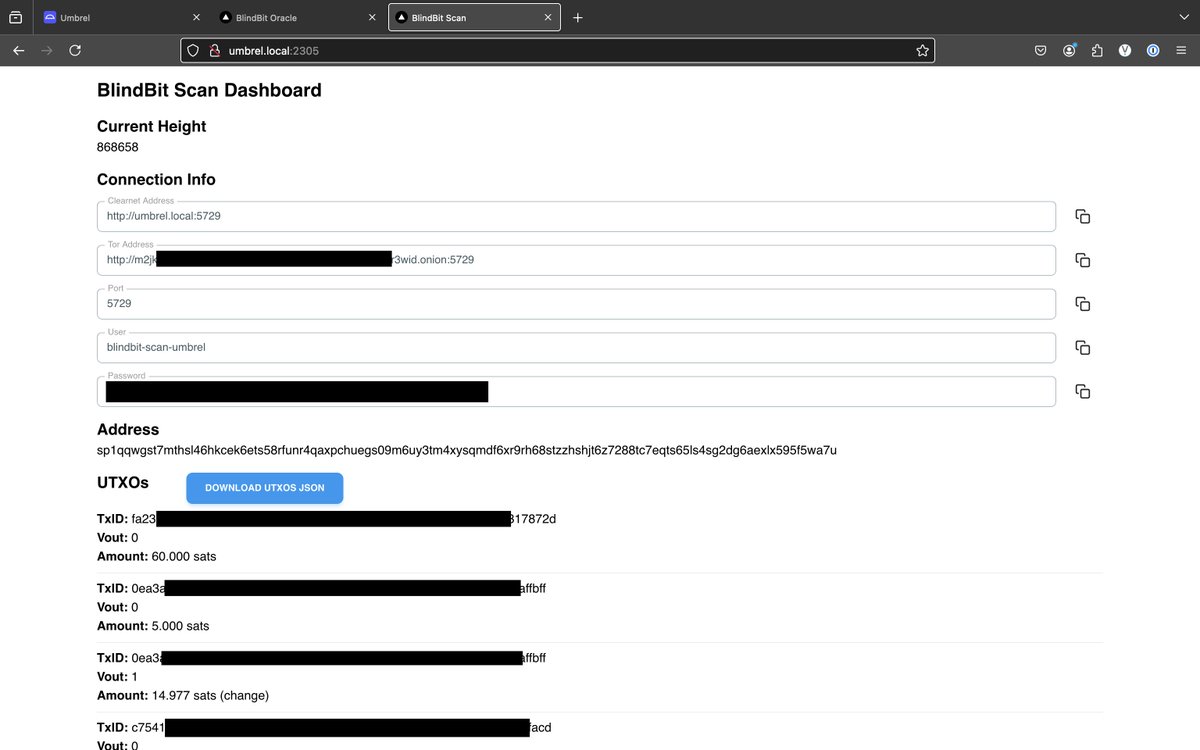Image resolution: width=1200 pixels, height=750 pixels.
Task: Show the insecure connection lock info
Action: [213, 50]
